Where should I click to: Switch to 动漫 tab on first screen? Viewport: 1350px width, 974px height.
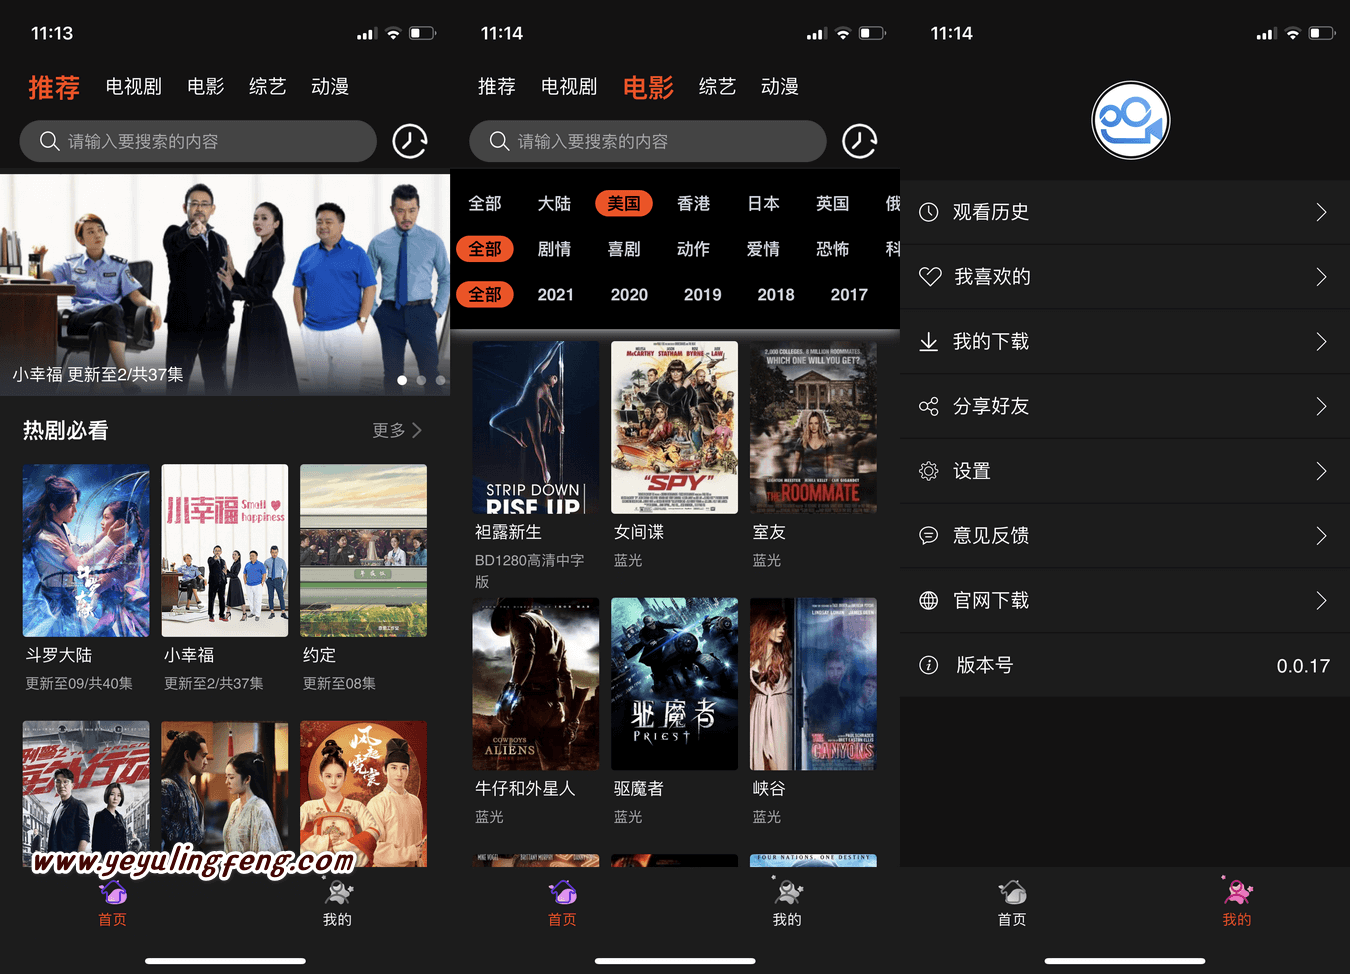click(330, 87)
